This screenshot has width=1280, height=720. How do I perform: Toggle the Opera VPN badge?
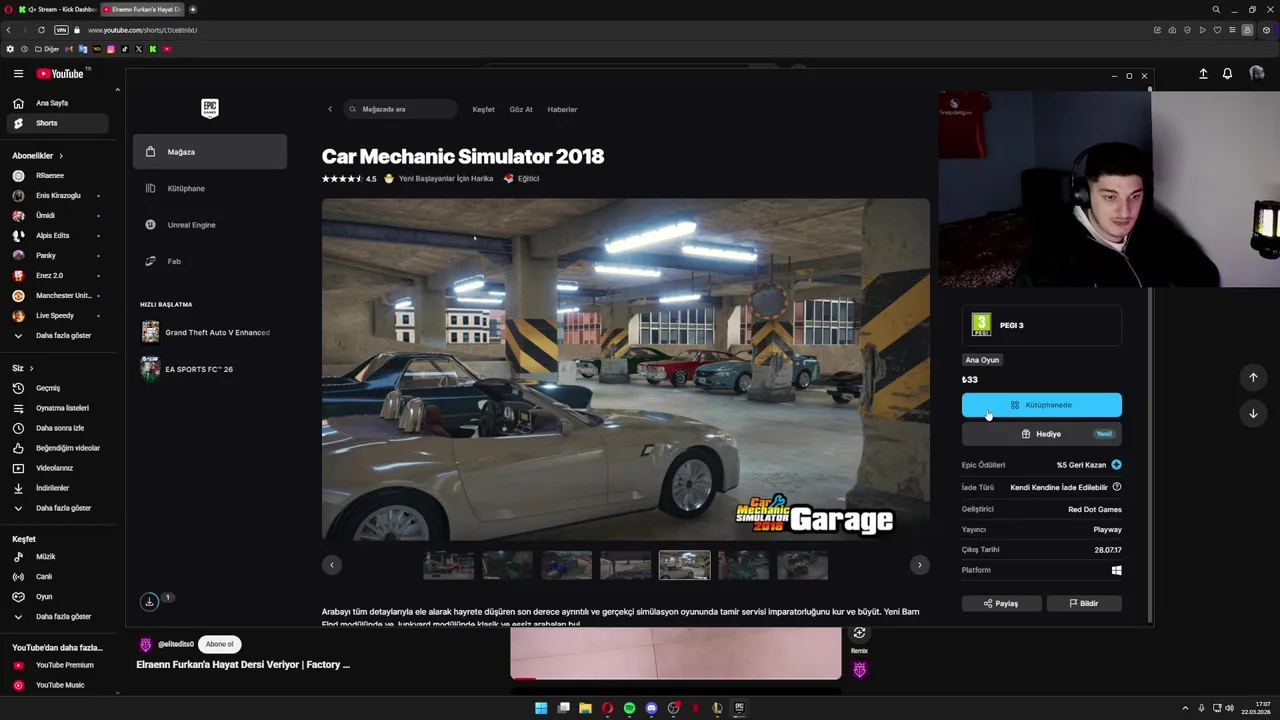61,30
